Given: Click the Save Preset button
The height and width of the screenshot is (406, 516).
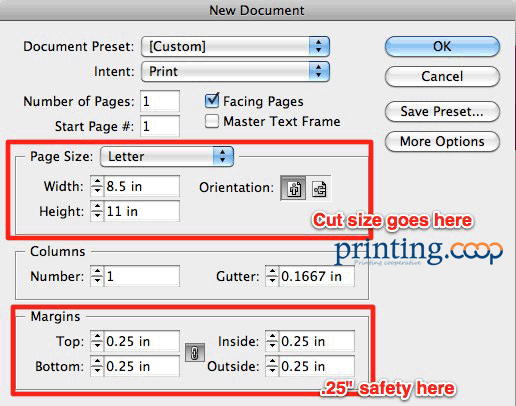Looking at the screenshot, I should point(442,111).
